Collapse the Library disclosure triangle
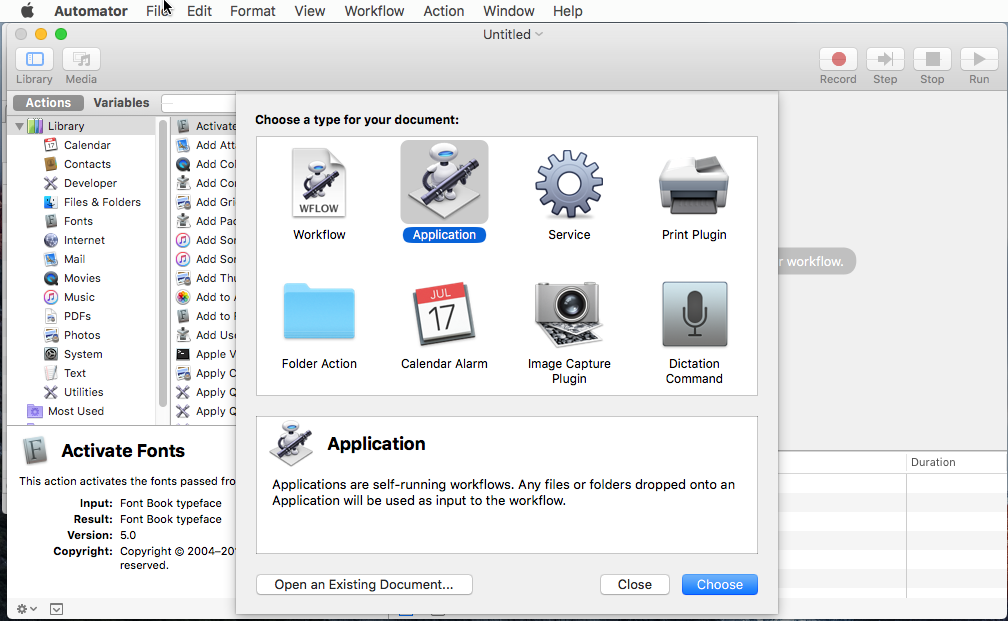Screen dimensions: 1008x621 click(x=19, y=126)
